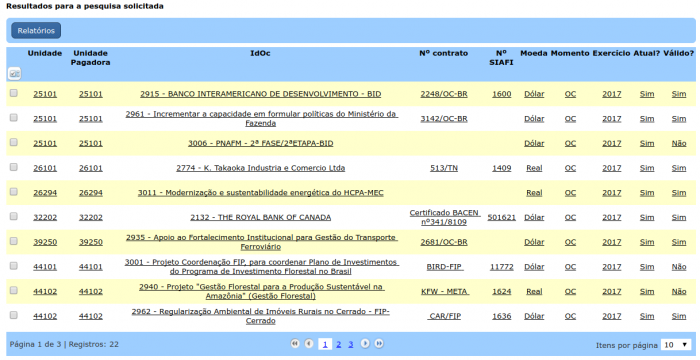This screenshot has height=360, width=700.
Task: Click contract number 513/TN
Action: pyautogui.click(x=444, y=168)
